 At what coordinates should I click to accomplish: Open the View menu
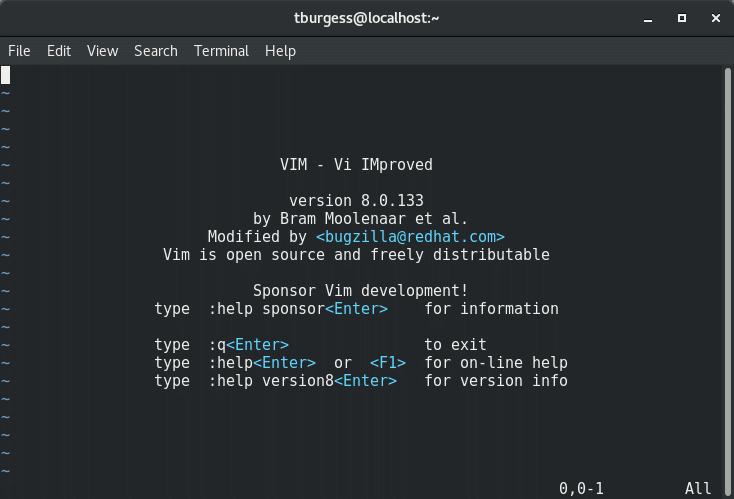pyautogui.click(x=102, y=51)
